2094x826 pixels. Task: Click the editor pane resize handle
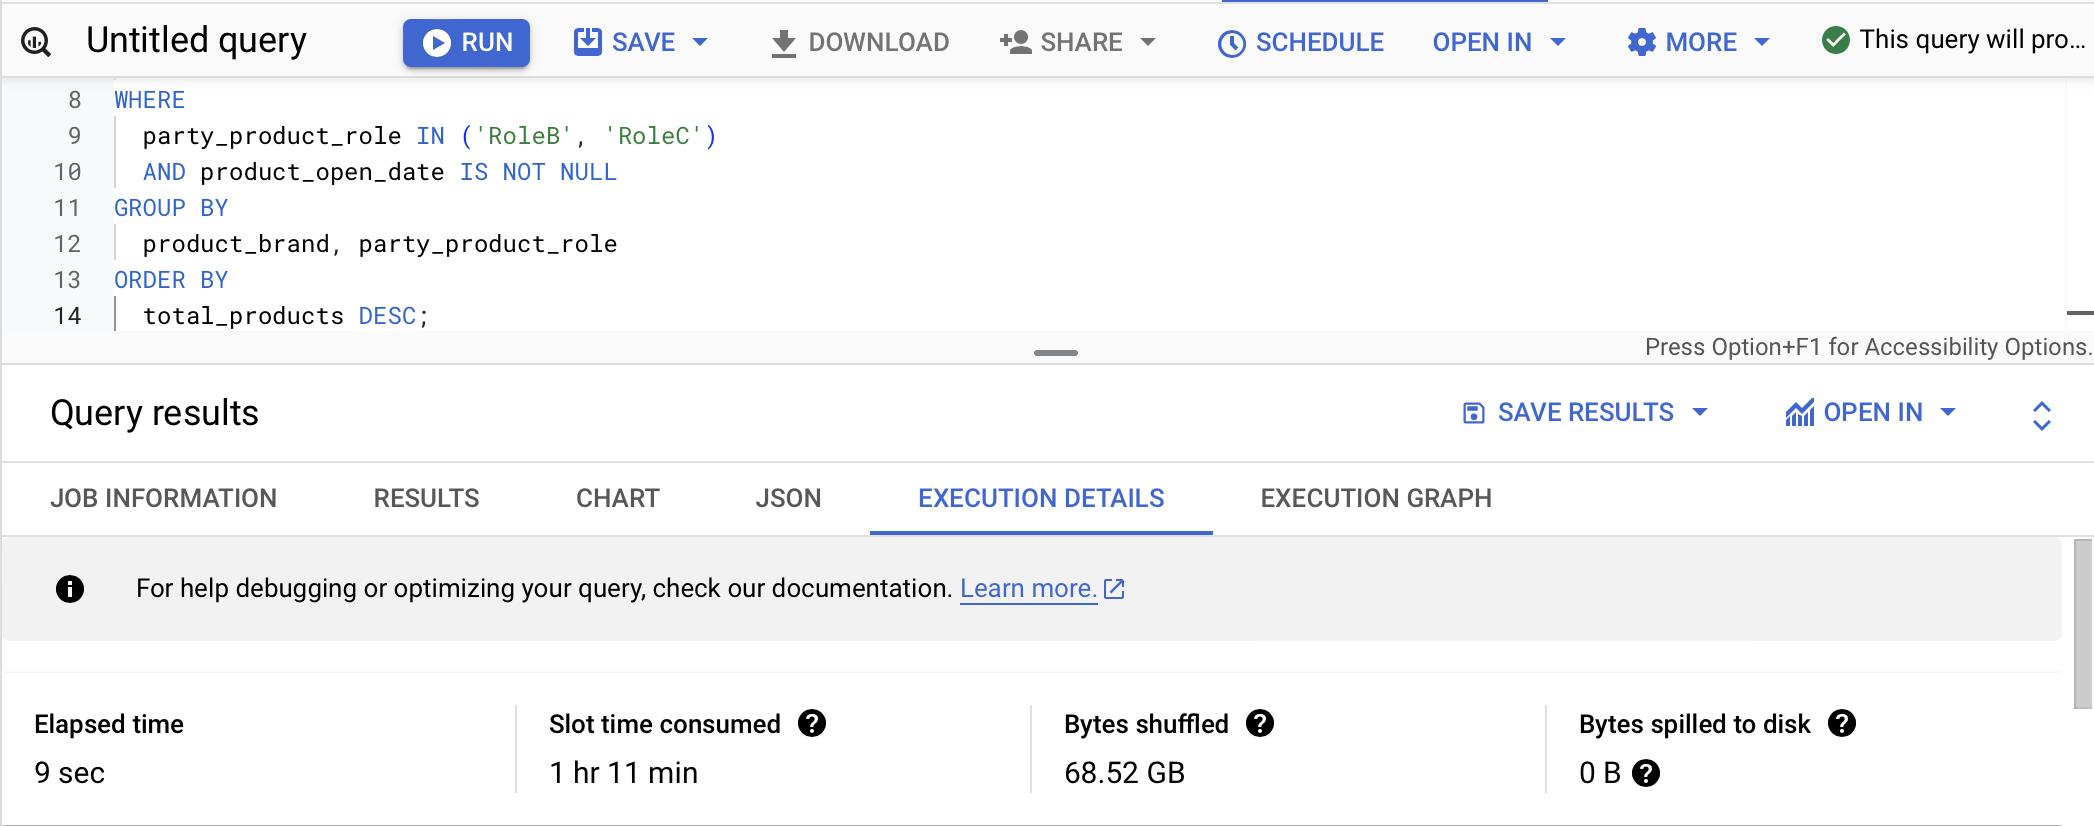coord(1056,353)
